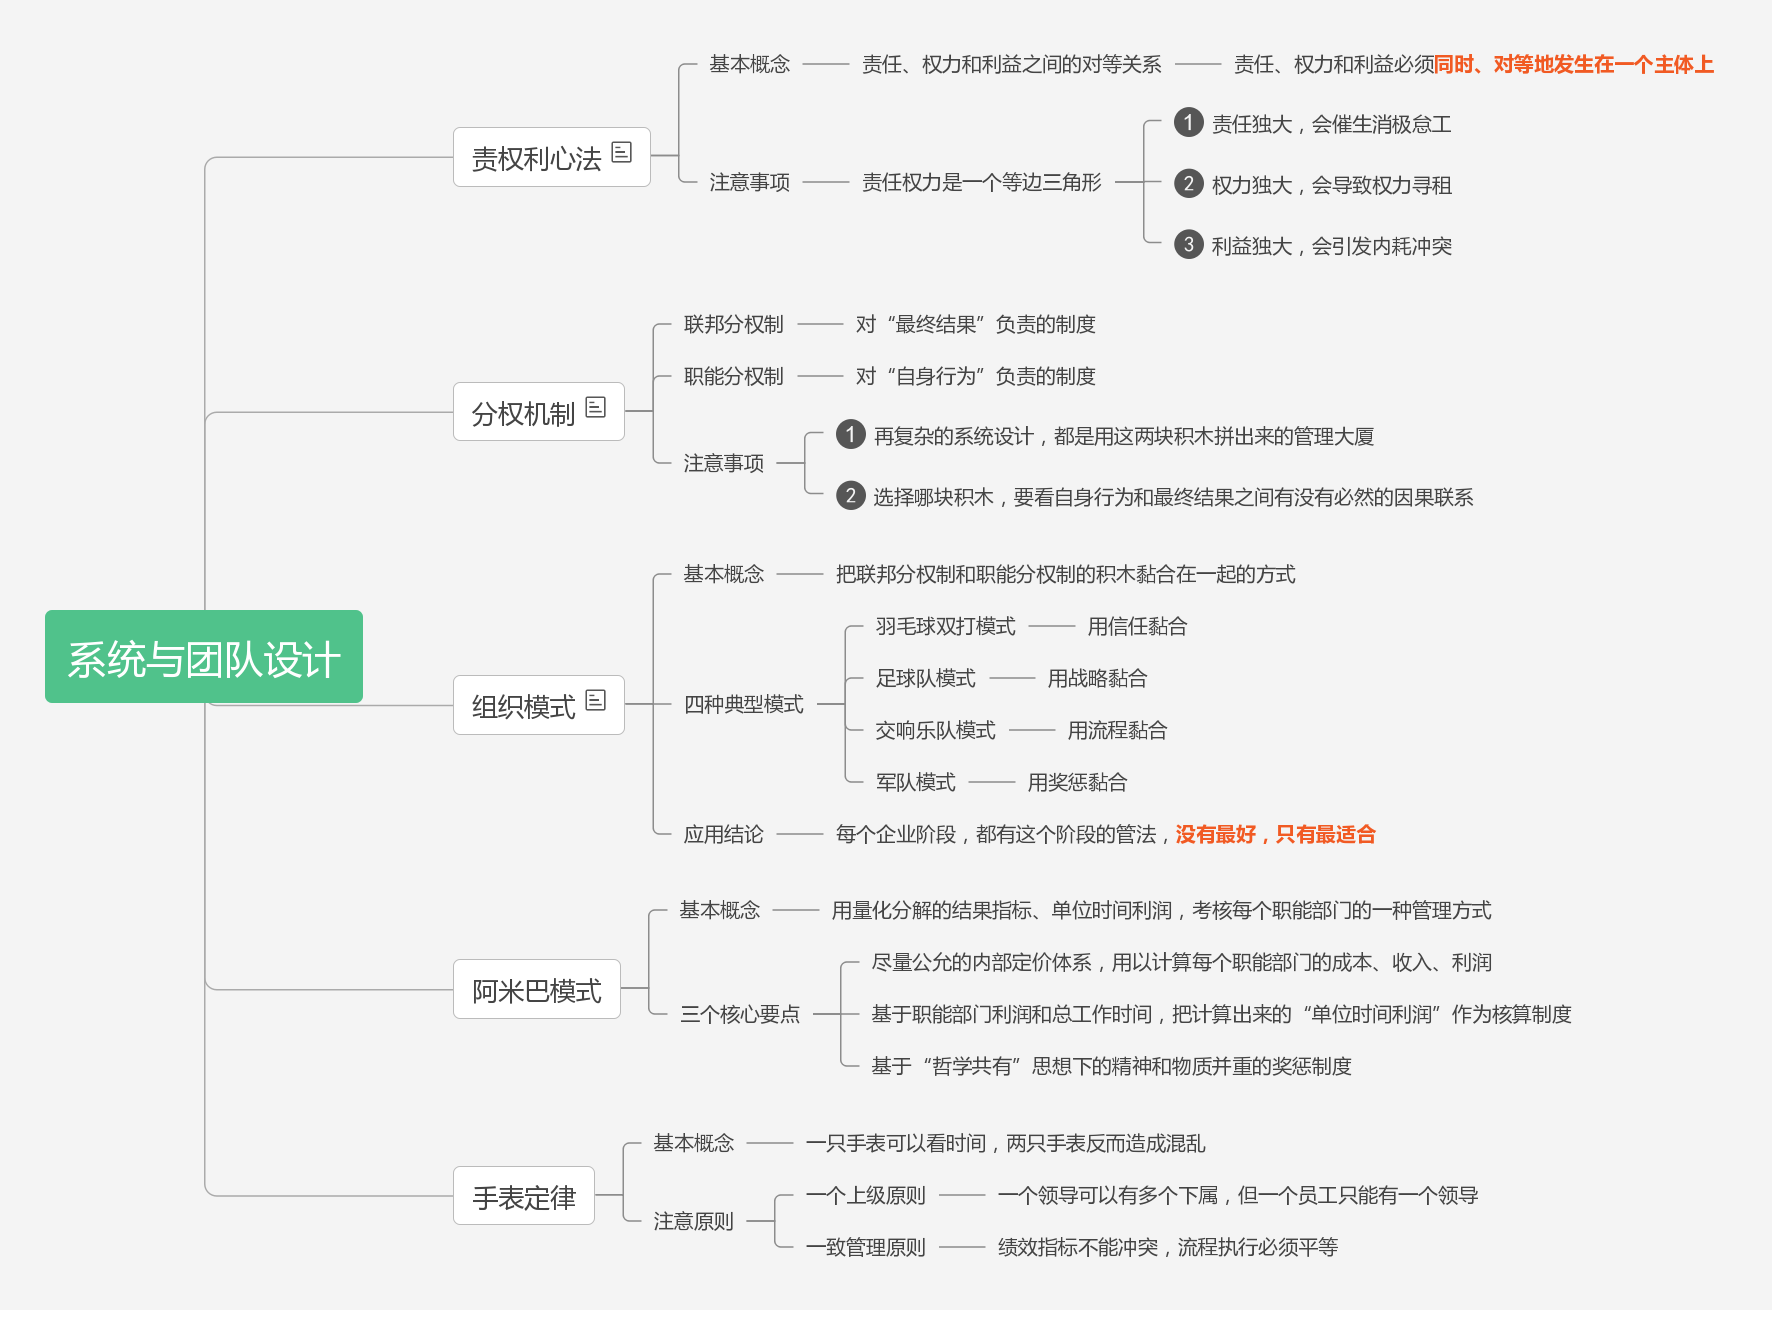Click 一个领导可以有多个下属 sentence
Screen dimensions: 1783x1318
point(1238,1195)
